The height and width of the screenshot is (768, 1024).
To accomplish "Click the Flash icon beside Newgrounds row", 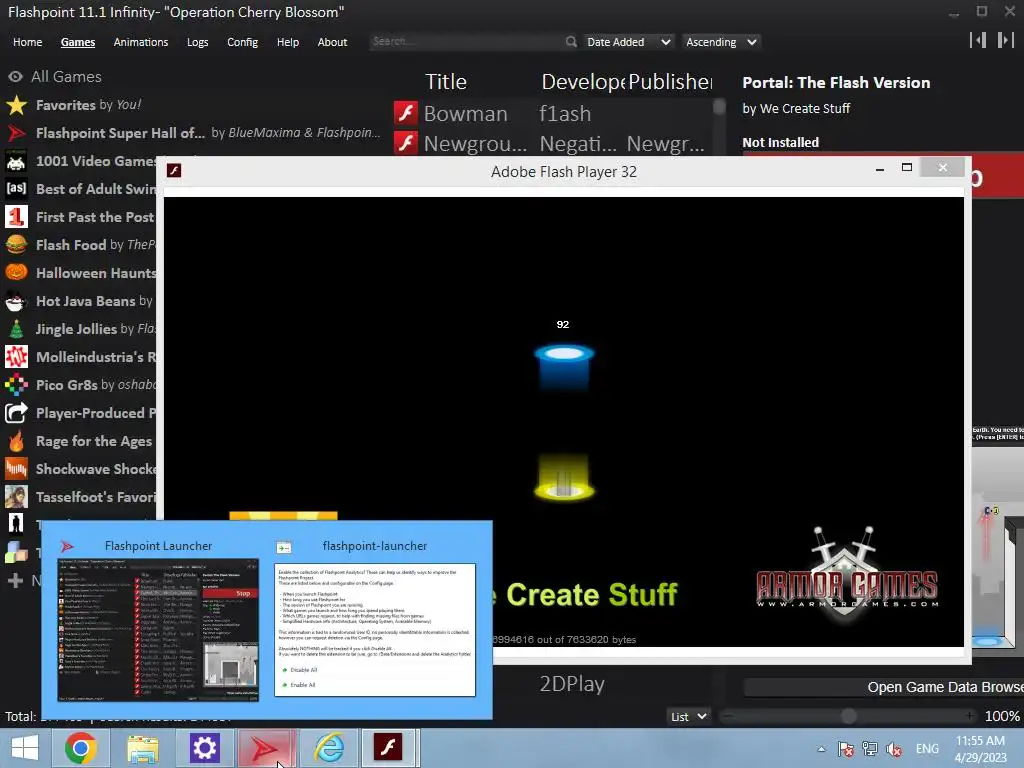I will tap(406, 142).
